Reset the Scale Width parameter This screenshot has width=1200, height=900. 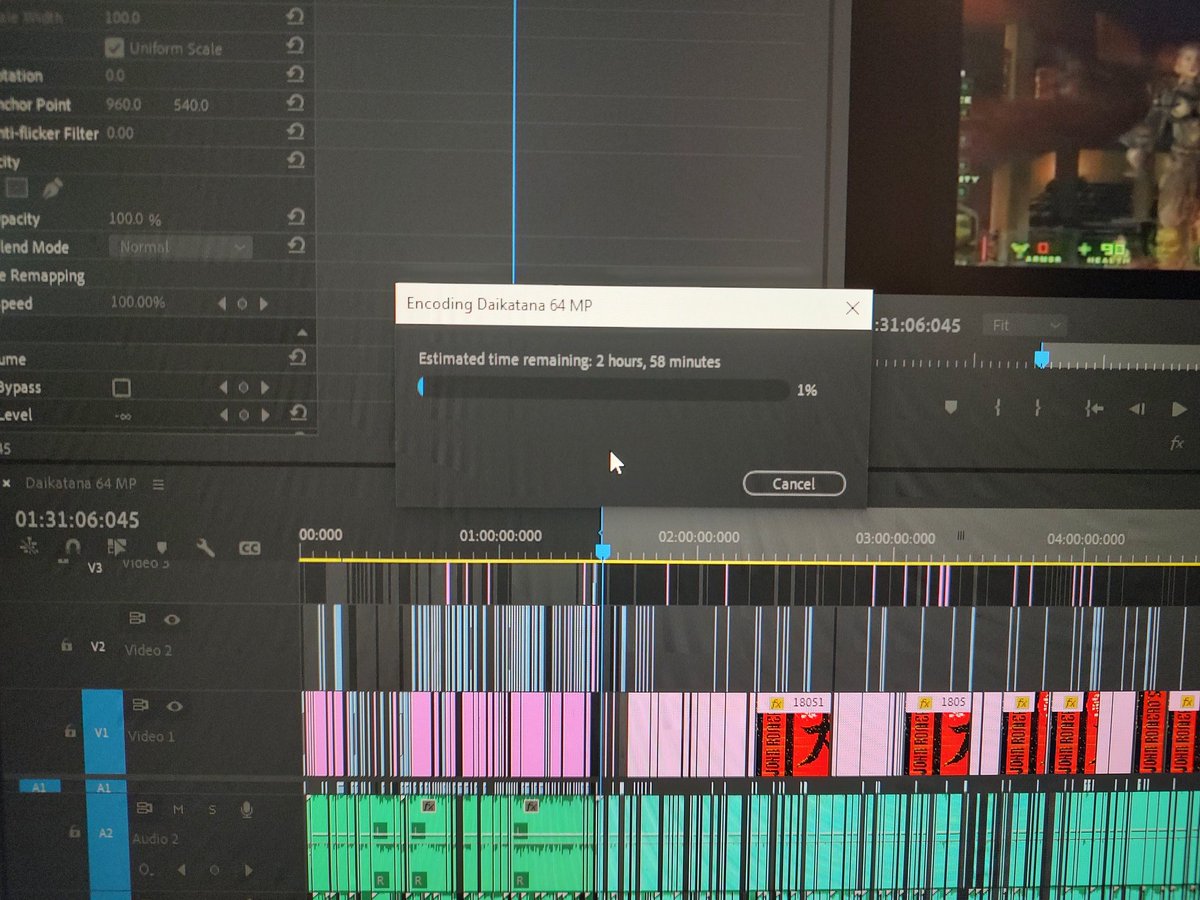coord(295,17)
